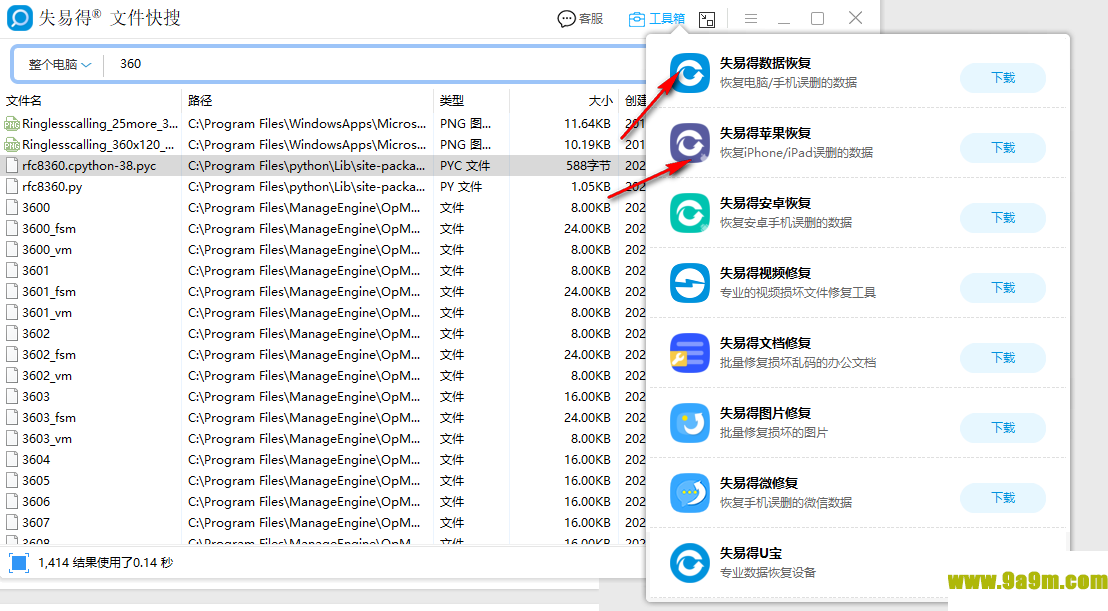The width and height of the screenshot is (1108, 611).
Task: Click the file icon of rfc8360.cpython-38.pyc
Action: [x=11, y=166]
